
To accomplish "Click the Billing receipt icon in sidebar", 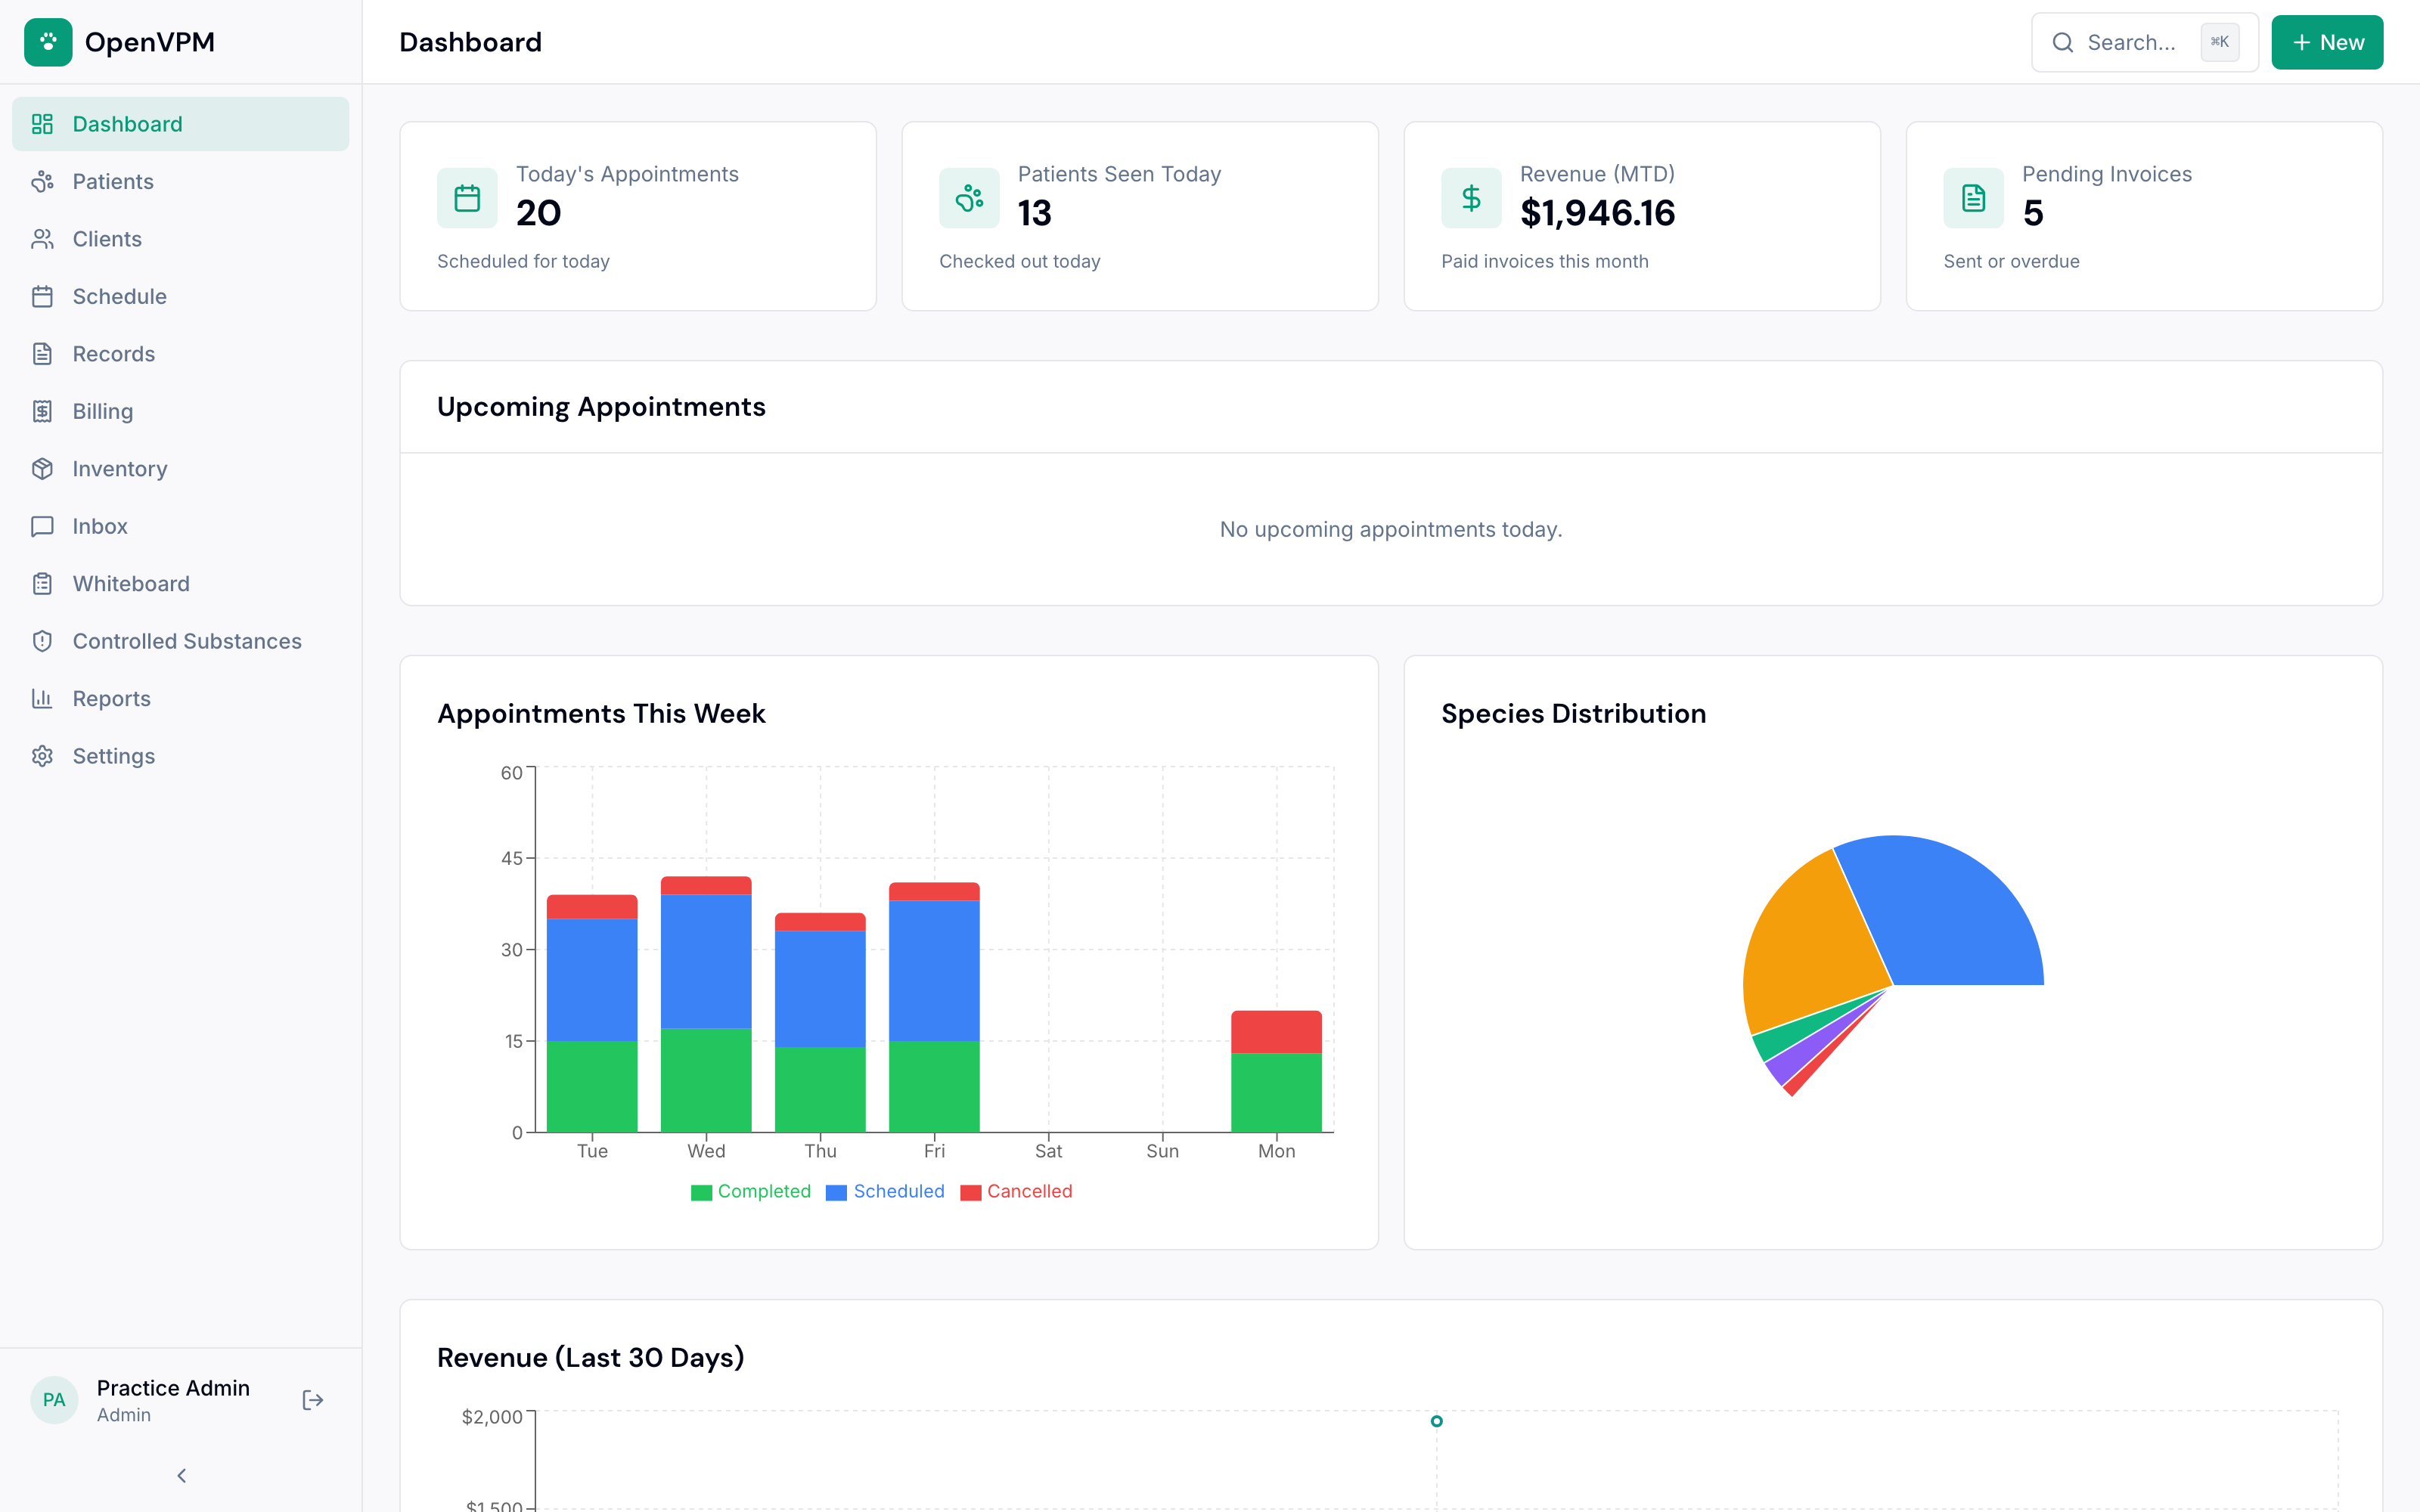I will 42,411.
